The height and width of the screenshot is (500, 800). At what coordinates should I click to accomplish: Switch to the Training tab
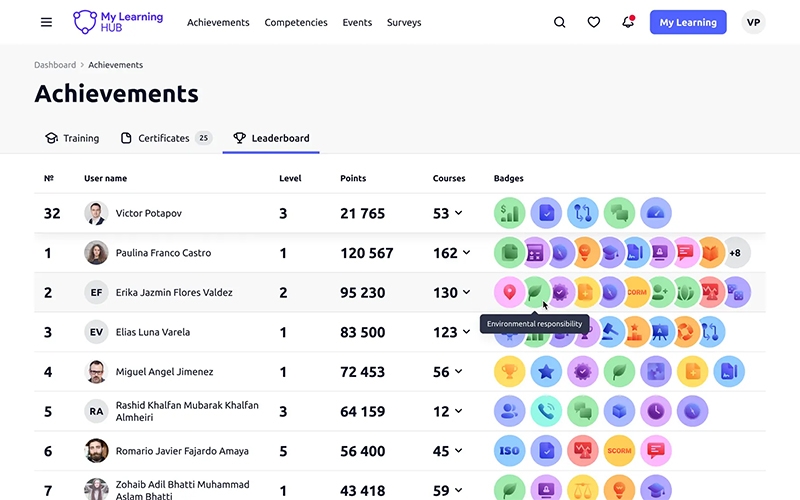pos(72,138)
